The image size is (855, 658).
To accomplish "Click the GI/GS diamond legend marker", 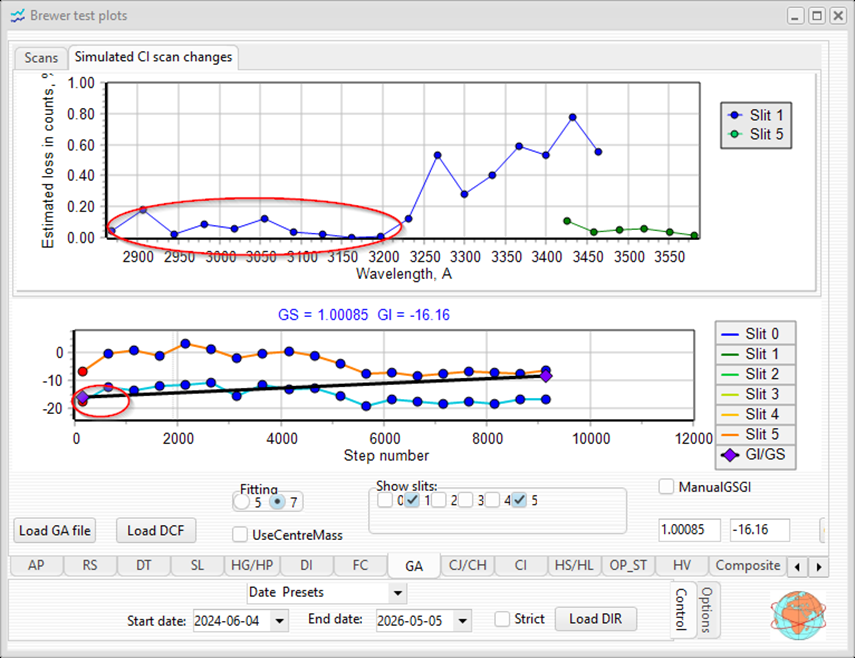I will click(730, 455).
